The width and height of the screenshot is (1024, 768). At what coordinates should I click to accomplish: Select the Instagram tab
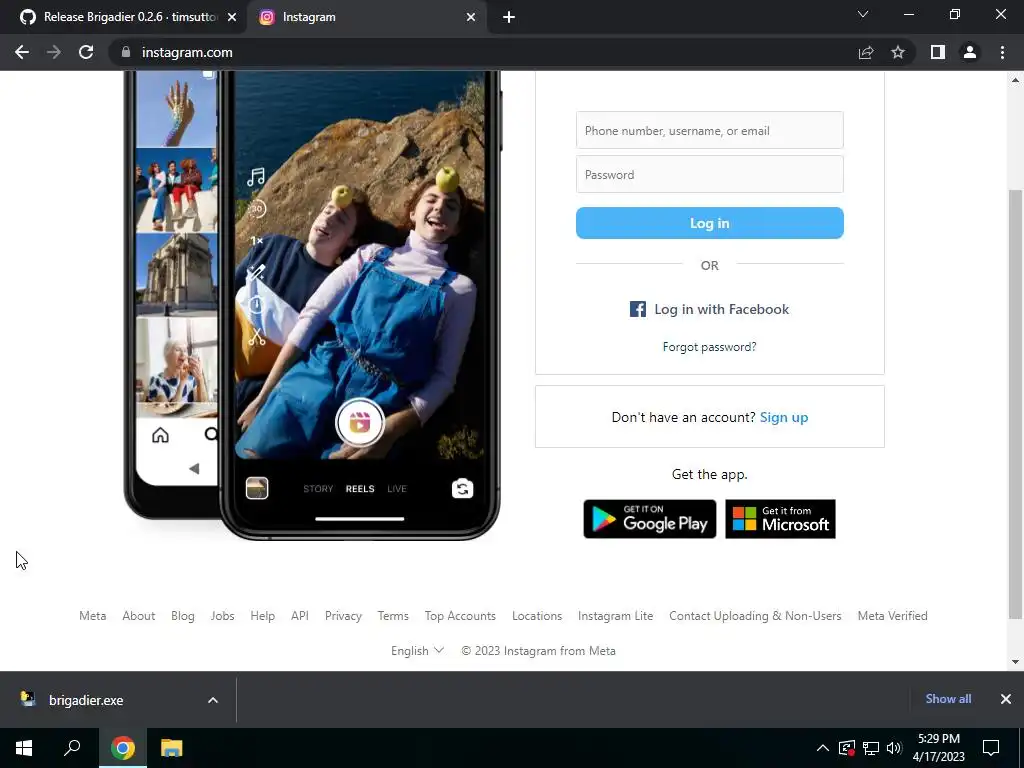366,18
